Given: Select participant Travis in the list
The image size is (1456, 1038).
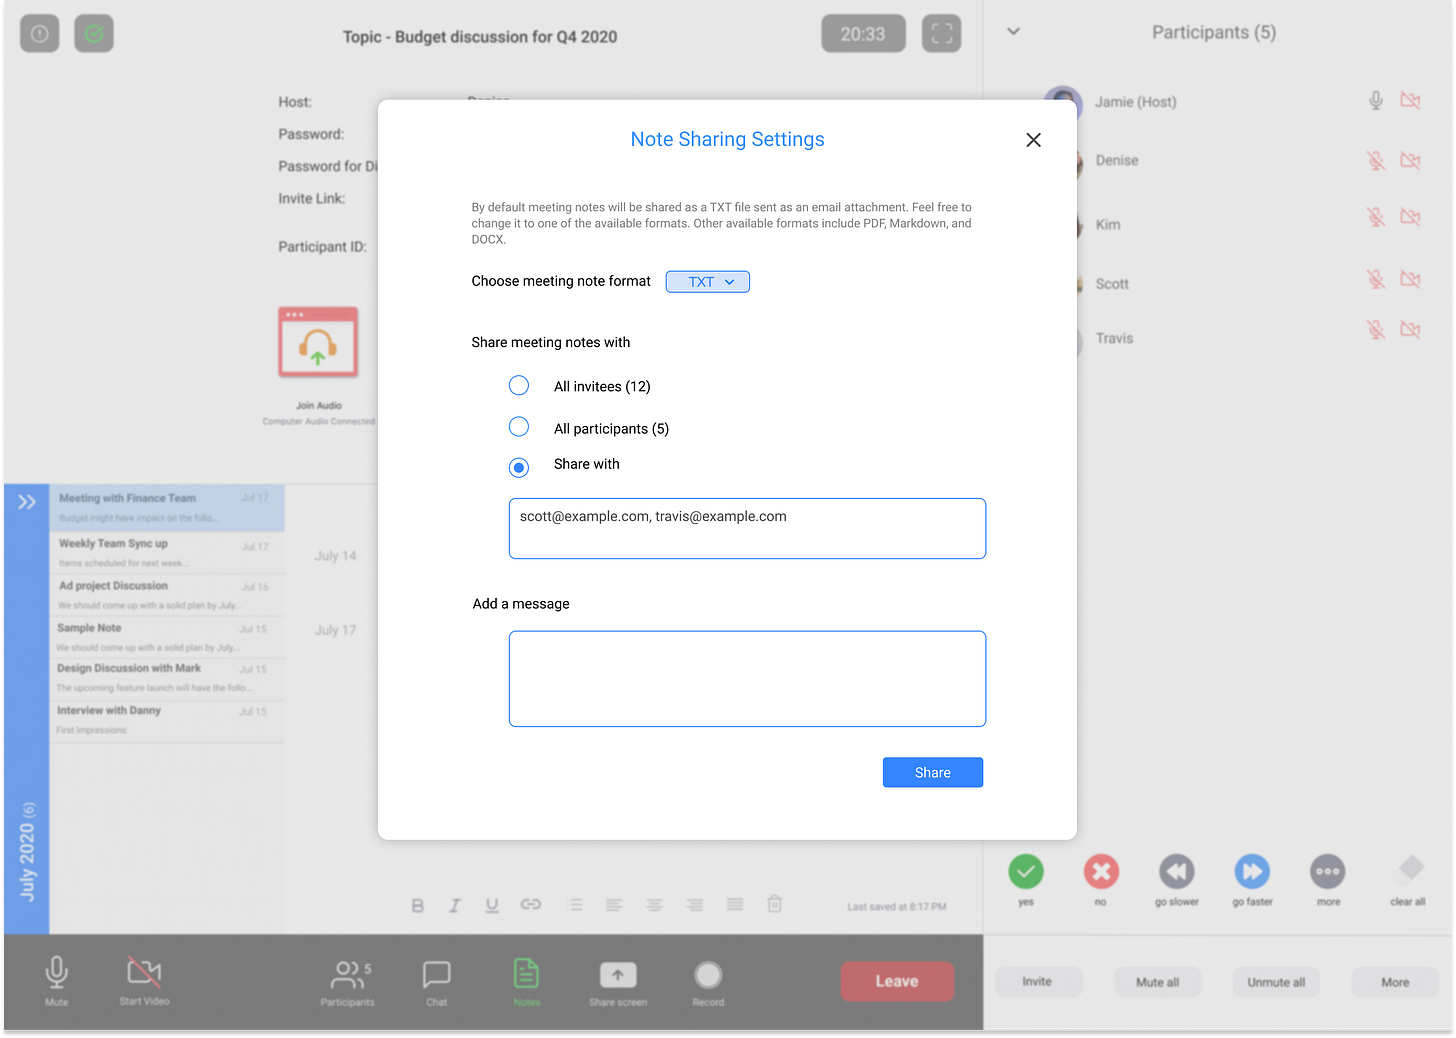Looking at the screenshot, I should [1114, 338].
